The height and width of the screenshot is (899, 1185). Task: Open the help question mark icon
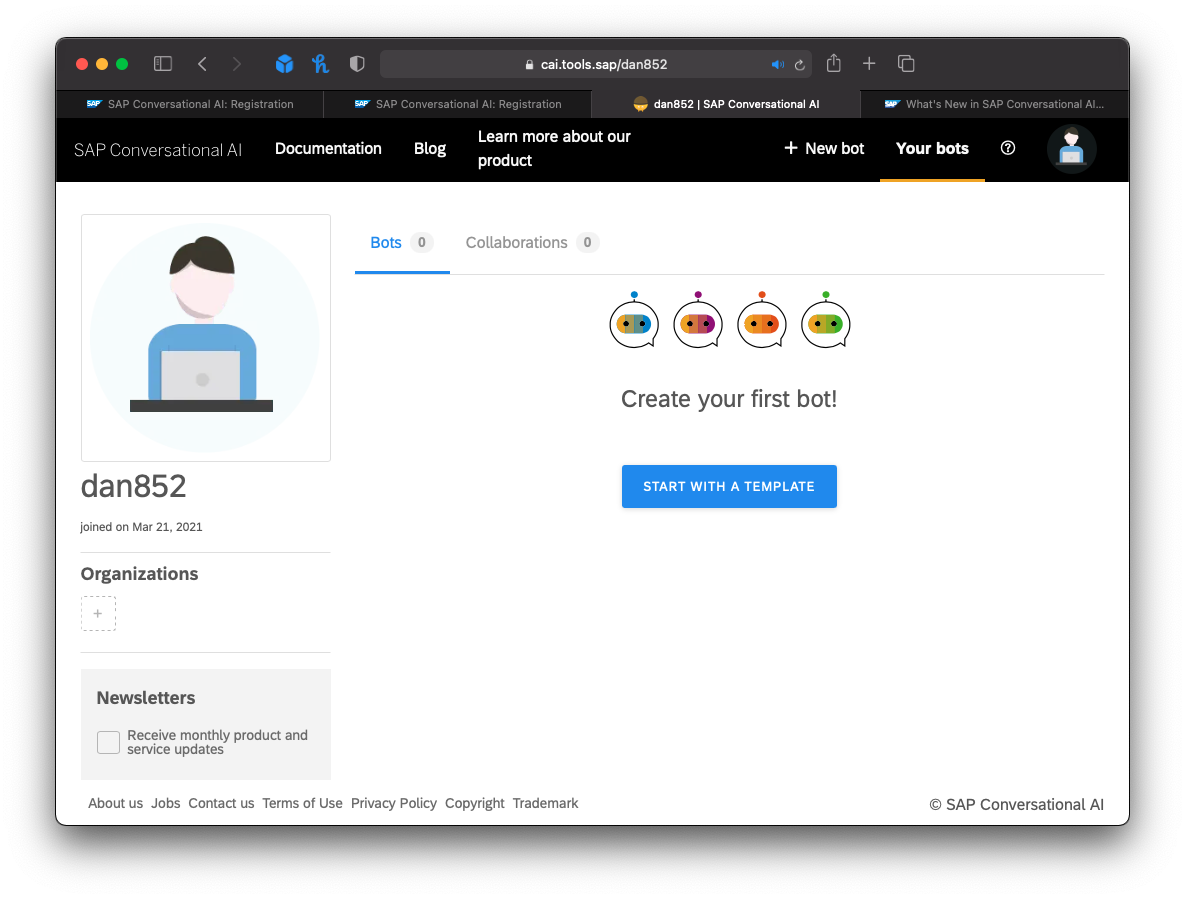[1007, 148]
